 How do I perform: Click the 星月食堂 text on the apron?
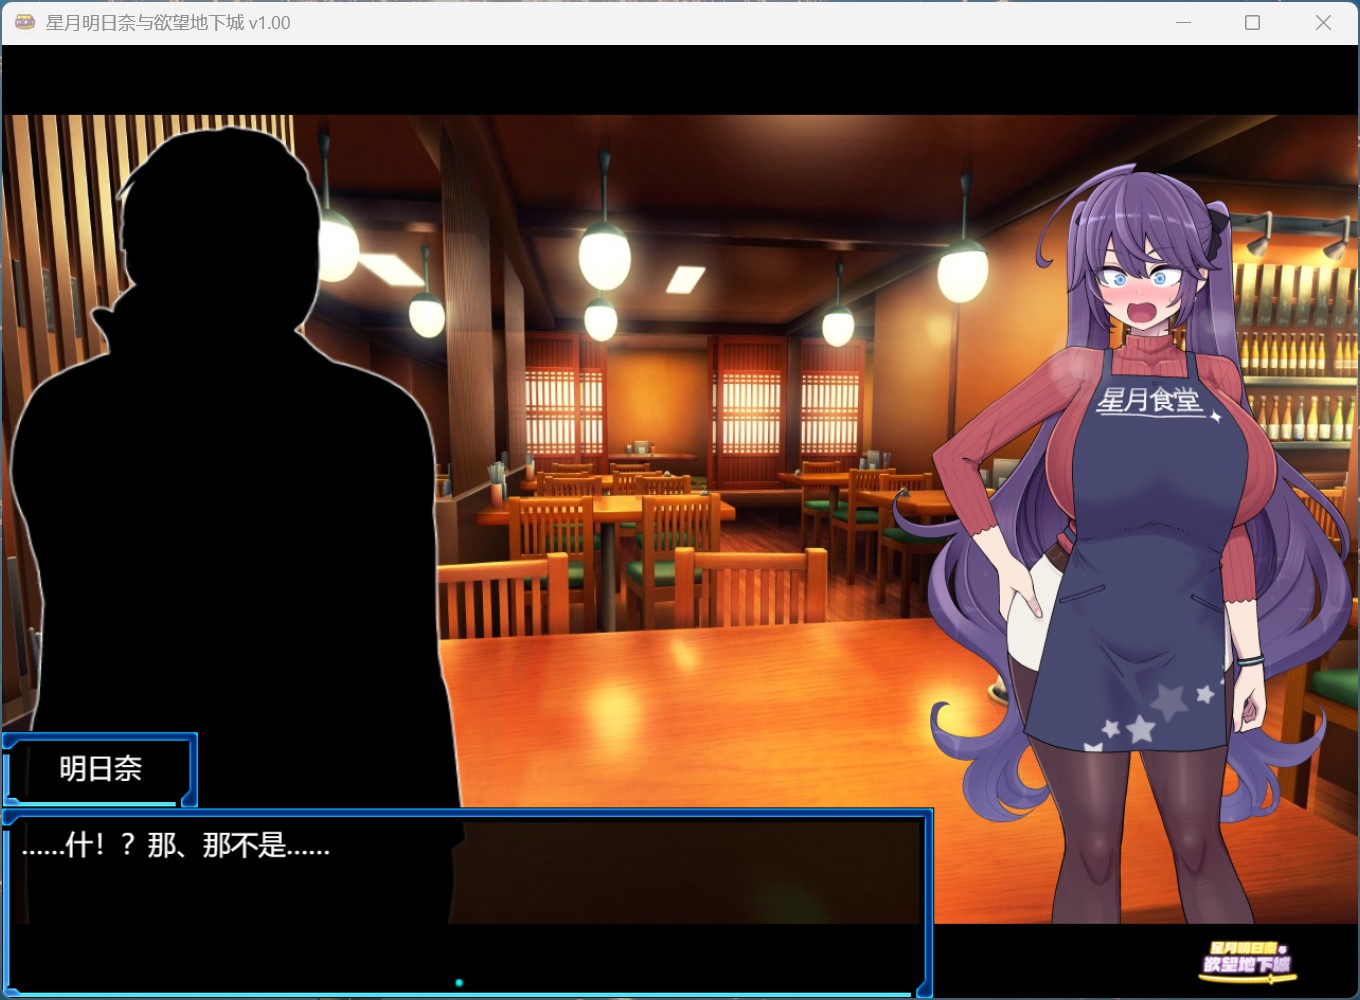tap(1148, 400)
